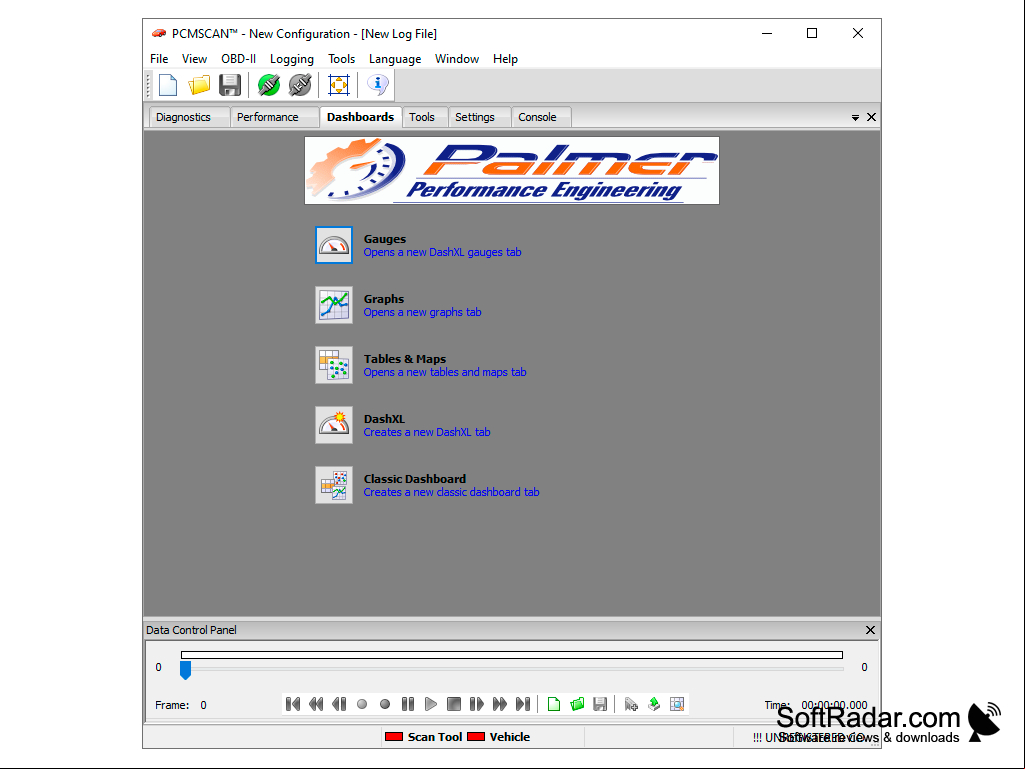
Task: Step back one frame
Action: pyautogui.click(x=339, y=704)
